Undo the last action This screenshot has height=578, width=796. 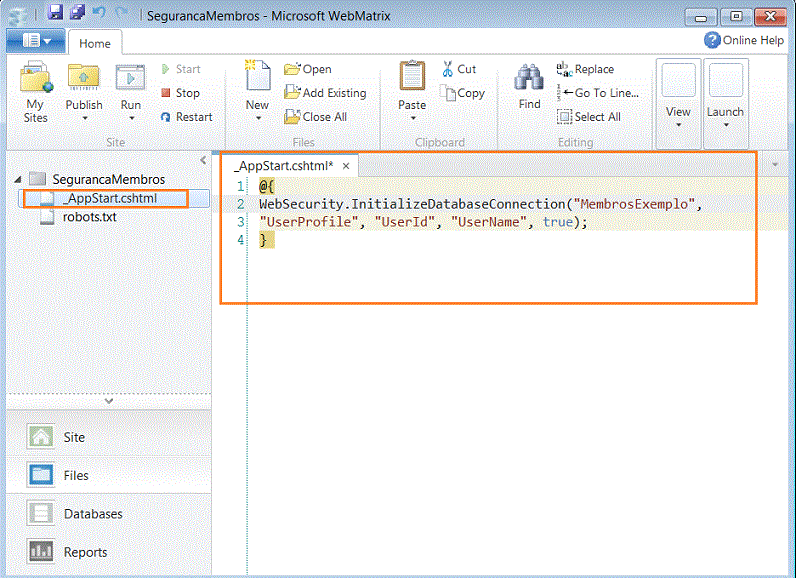tap(99, 12)
